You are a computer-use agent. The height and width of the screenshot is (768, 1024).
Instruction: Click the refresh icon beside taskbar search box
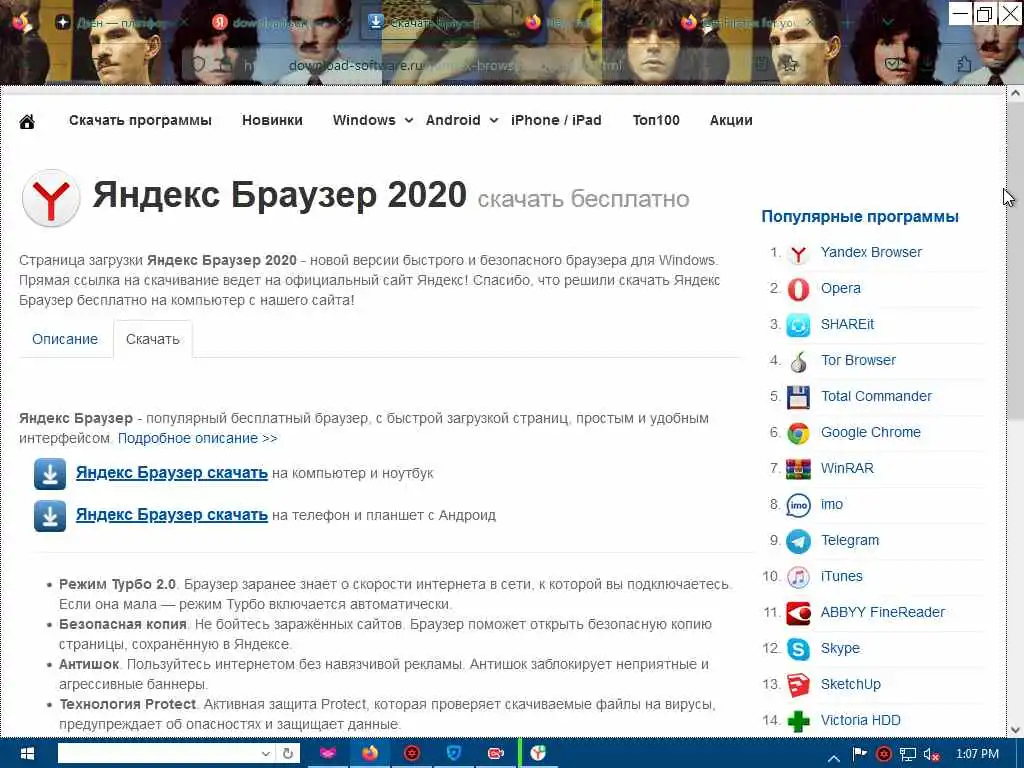(x=287, y=754)
